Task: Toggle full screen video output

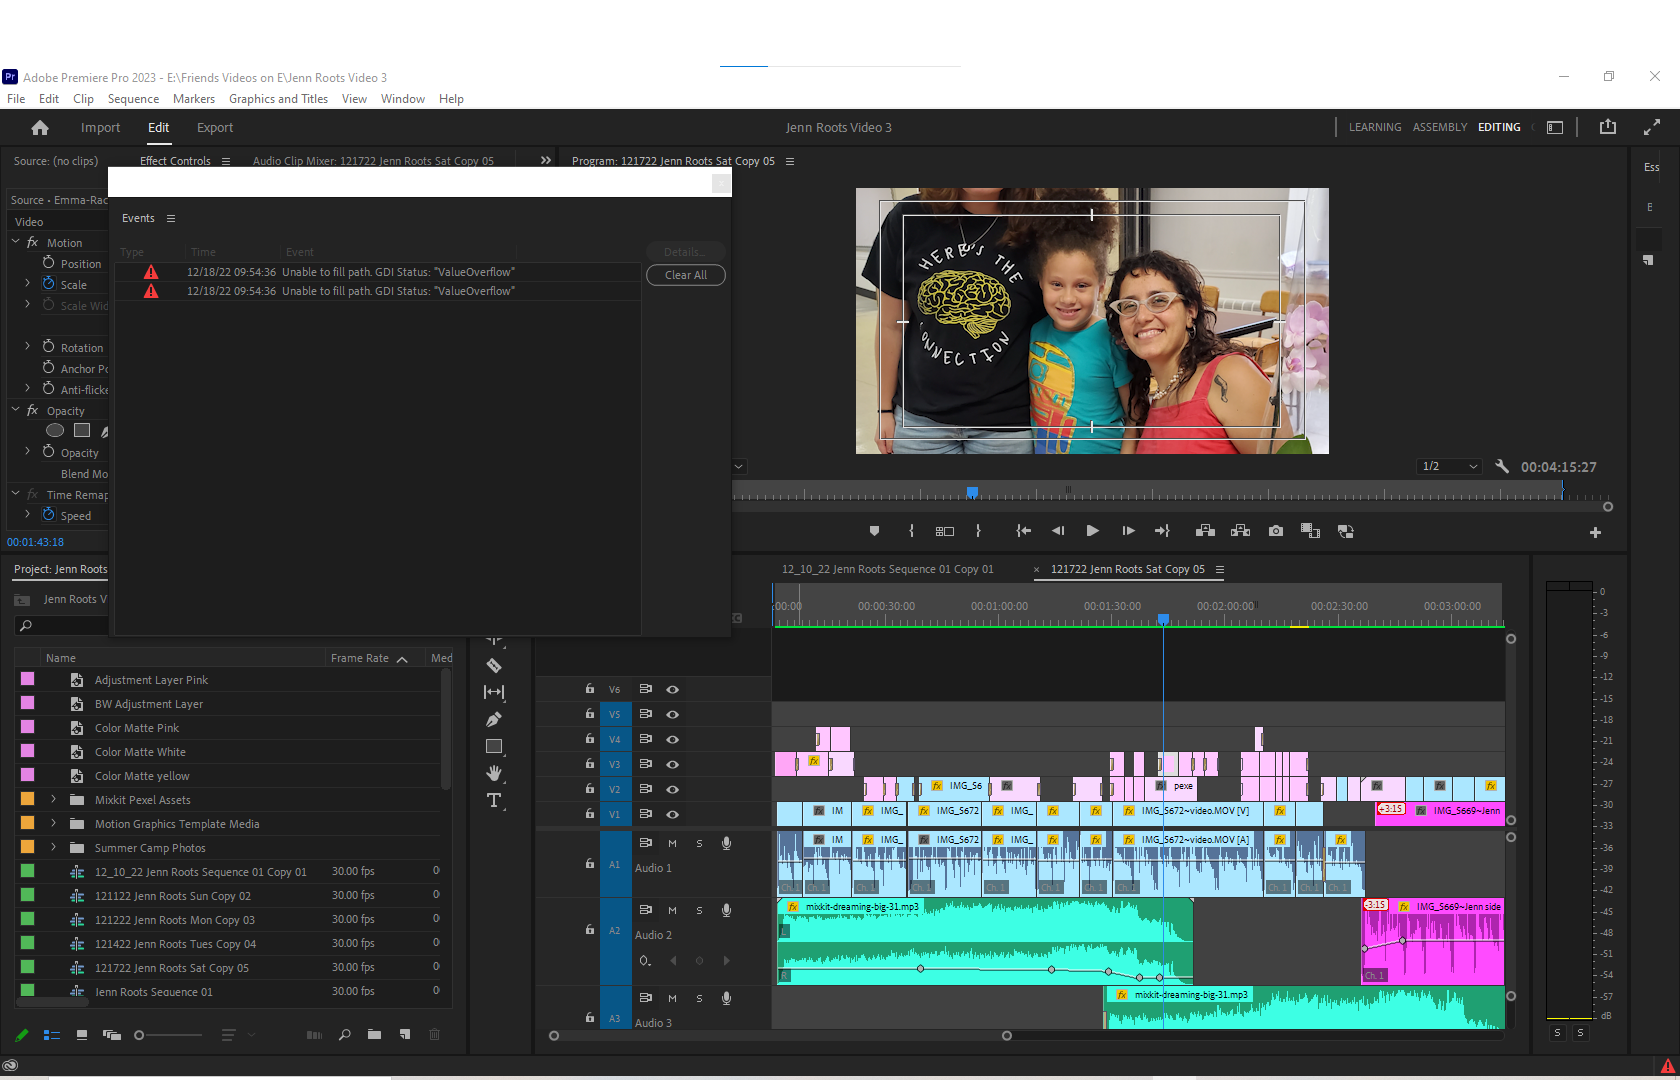Action: pyautogui.click(x=1652, y=127)
